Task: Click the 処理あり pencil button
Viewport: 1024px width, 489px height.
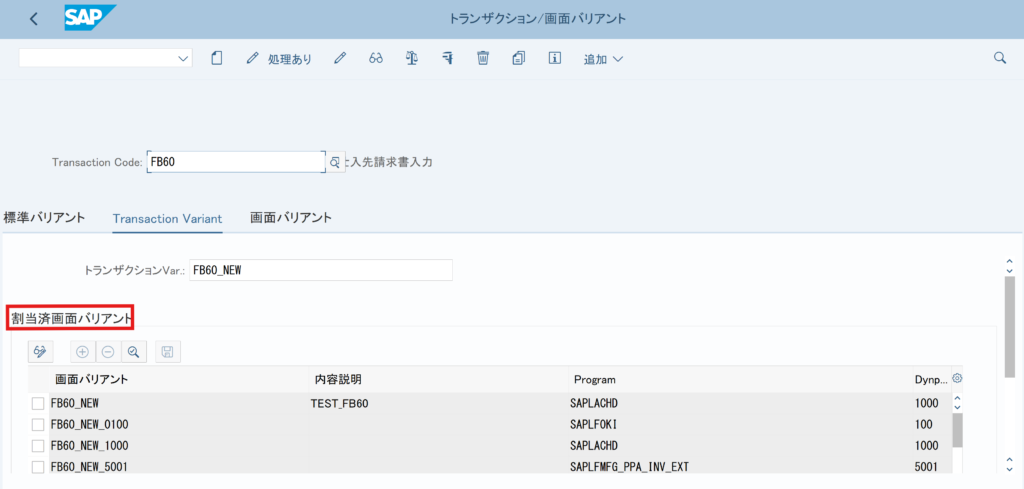Action: click(x=279, y=59)
